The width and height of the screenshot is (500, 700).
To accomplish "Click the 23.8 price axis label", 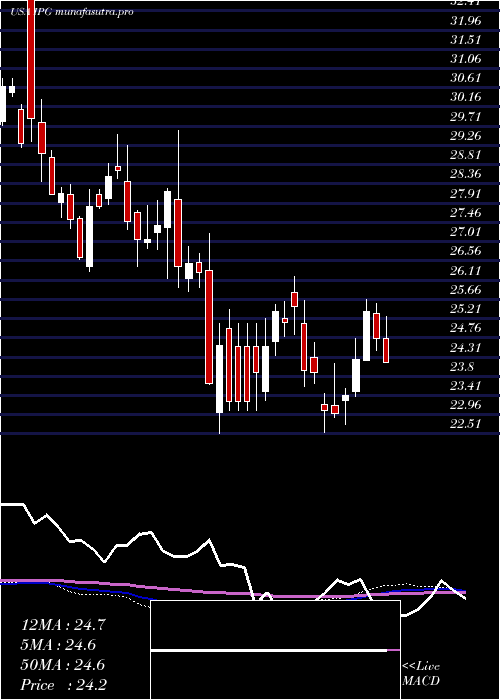I will point(463,367).
